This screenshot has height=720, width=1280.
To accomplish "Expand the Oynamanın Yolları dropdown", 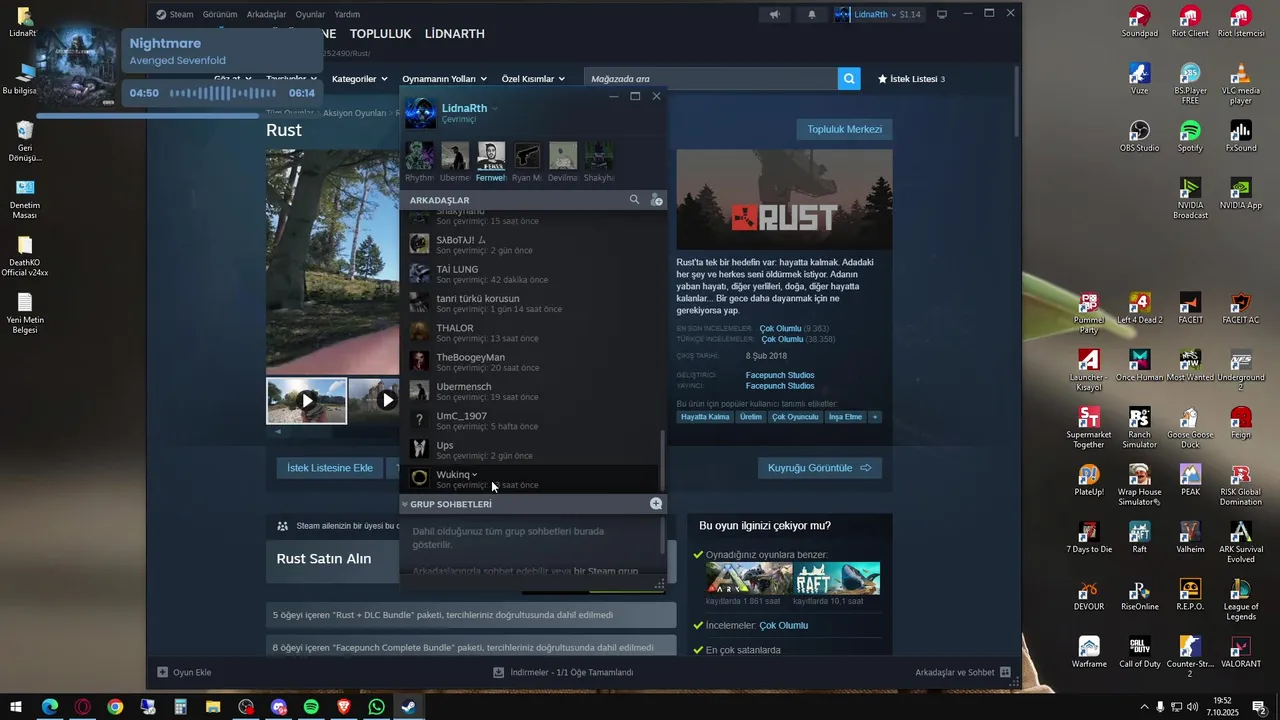I will coord(444,79).
